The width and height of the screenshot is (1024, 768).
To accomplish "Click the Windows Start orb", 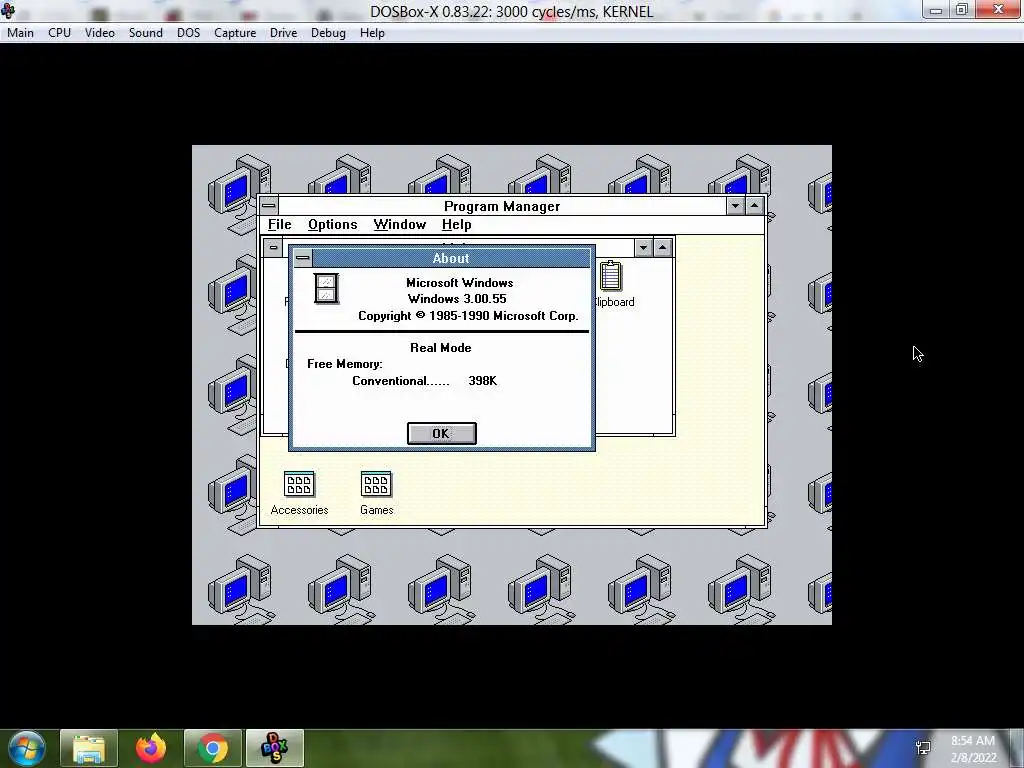I will pos(27,748).
